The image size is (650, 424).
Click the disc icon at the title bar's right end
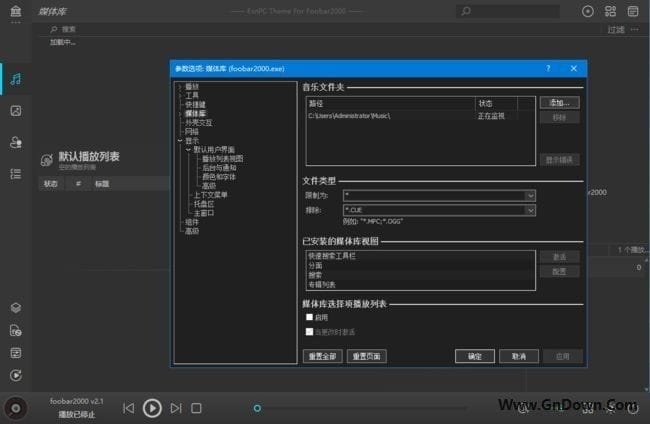[x=587, y=11]
